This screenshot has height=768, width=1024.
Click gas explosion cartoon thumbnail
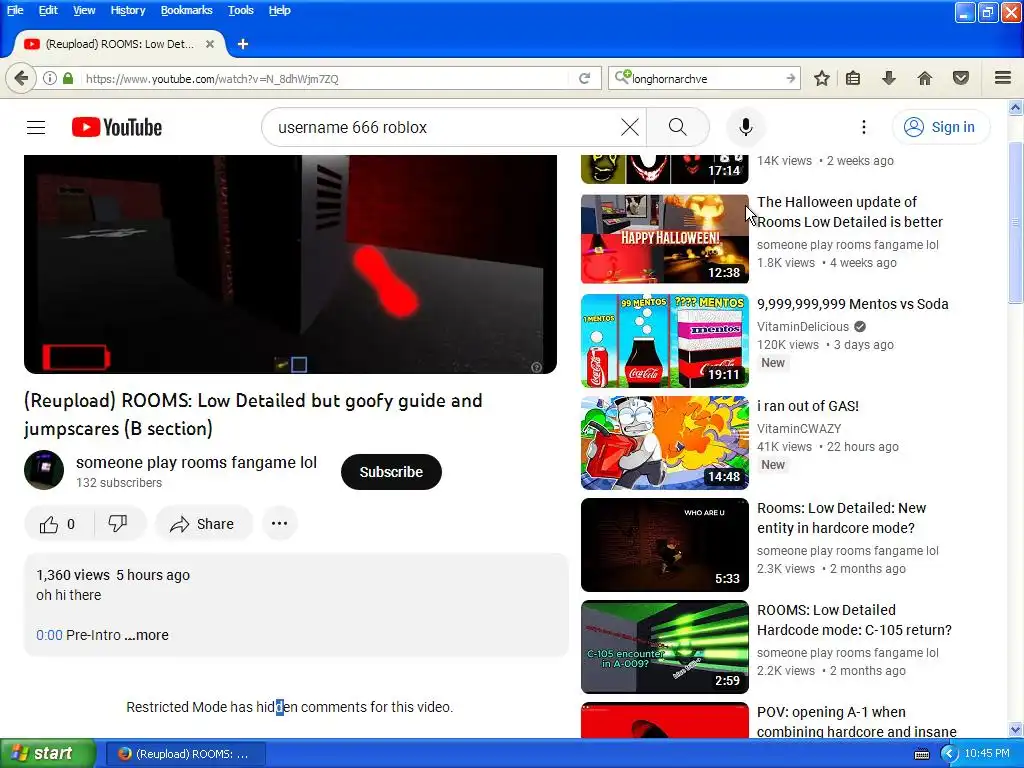pyautogui.click(x=665, y=443)
